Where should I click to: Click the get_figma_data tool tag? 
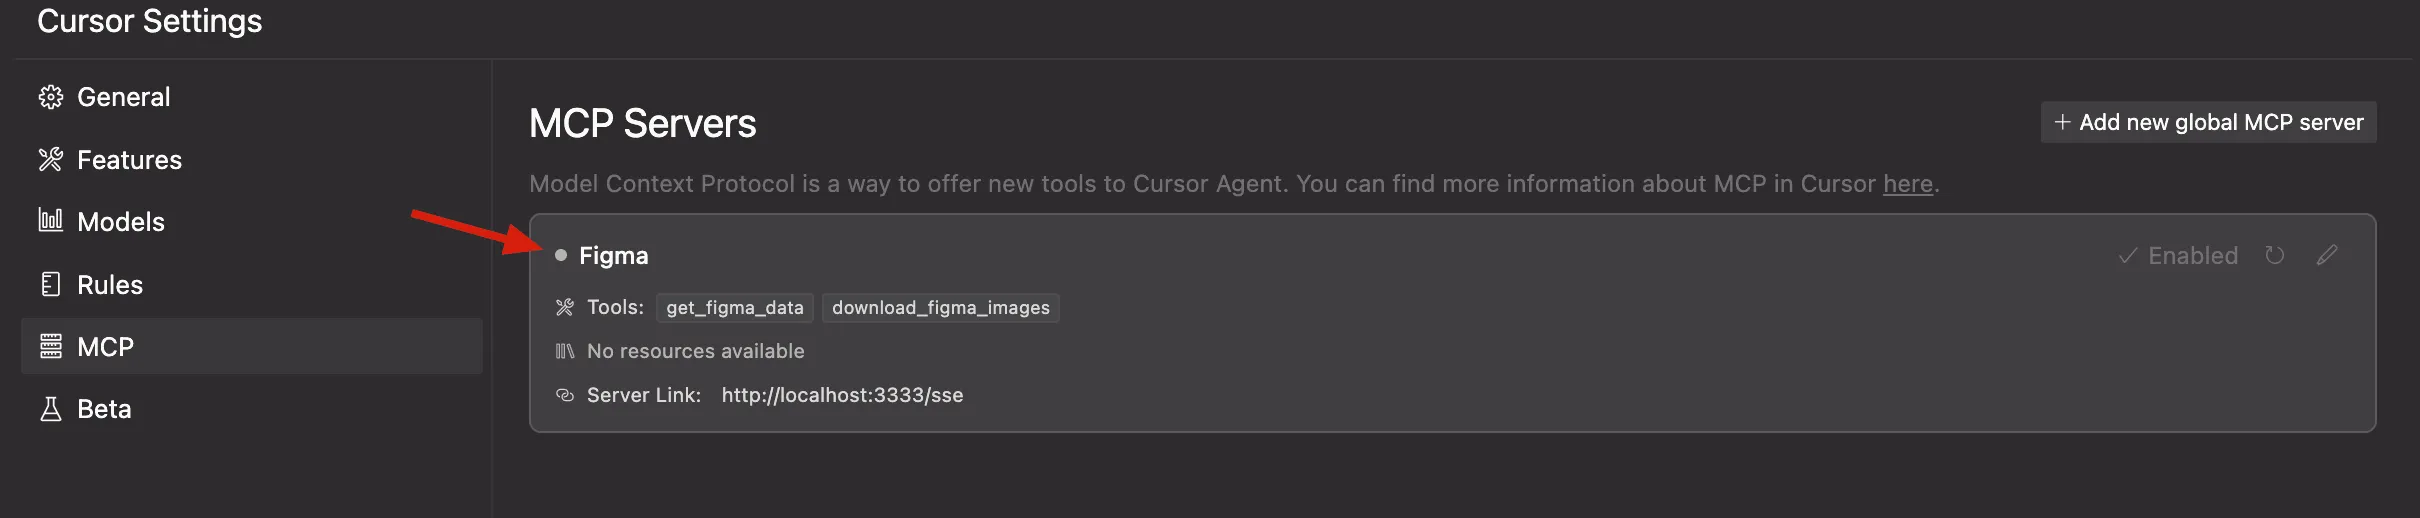point(735,308)
